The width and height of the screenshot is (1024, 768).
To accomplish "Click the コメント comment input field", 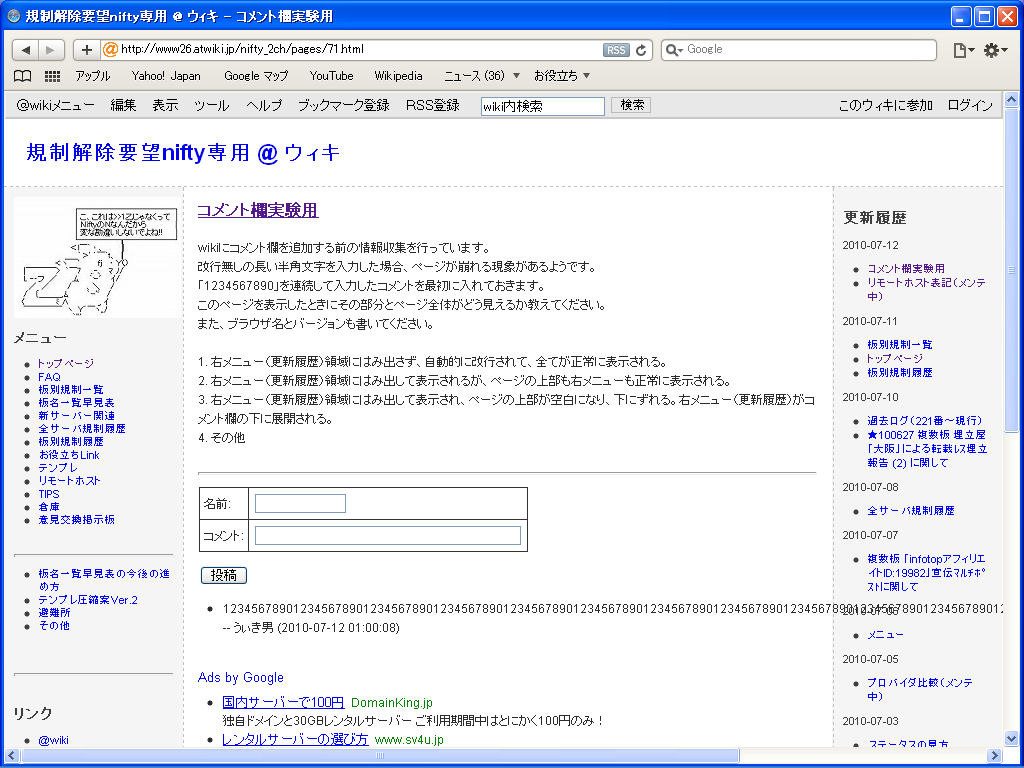I will 387,536.
